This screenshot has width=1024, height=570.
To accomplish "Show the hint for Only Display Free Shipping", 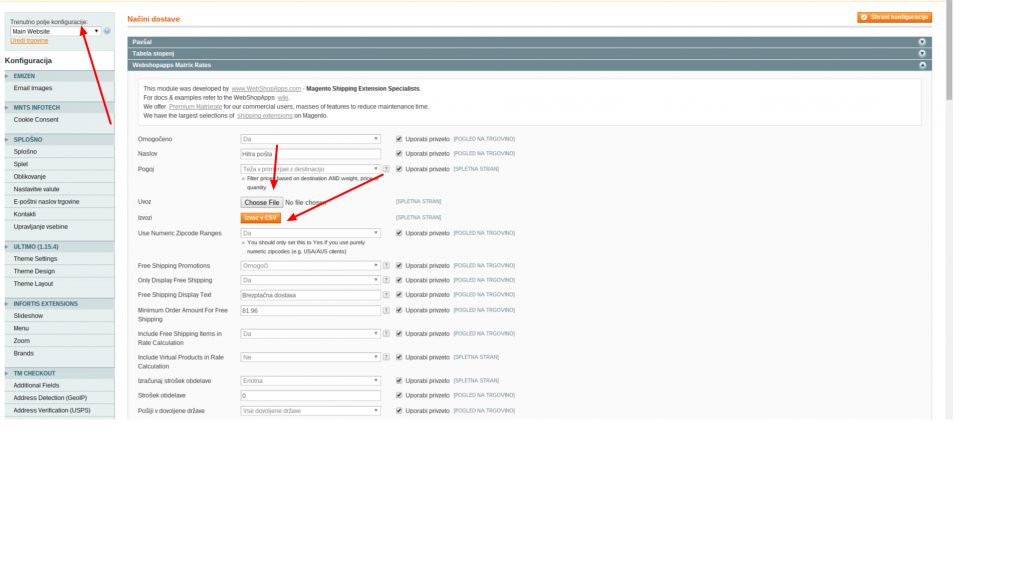I will (386, 280).
